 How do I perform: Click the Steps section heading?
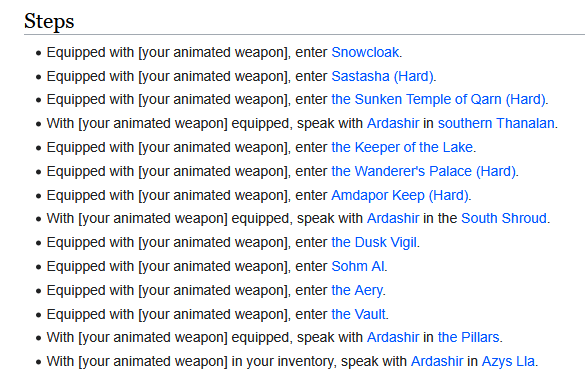49,22
